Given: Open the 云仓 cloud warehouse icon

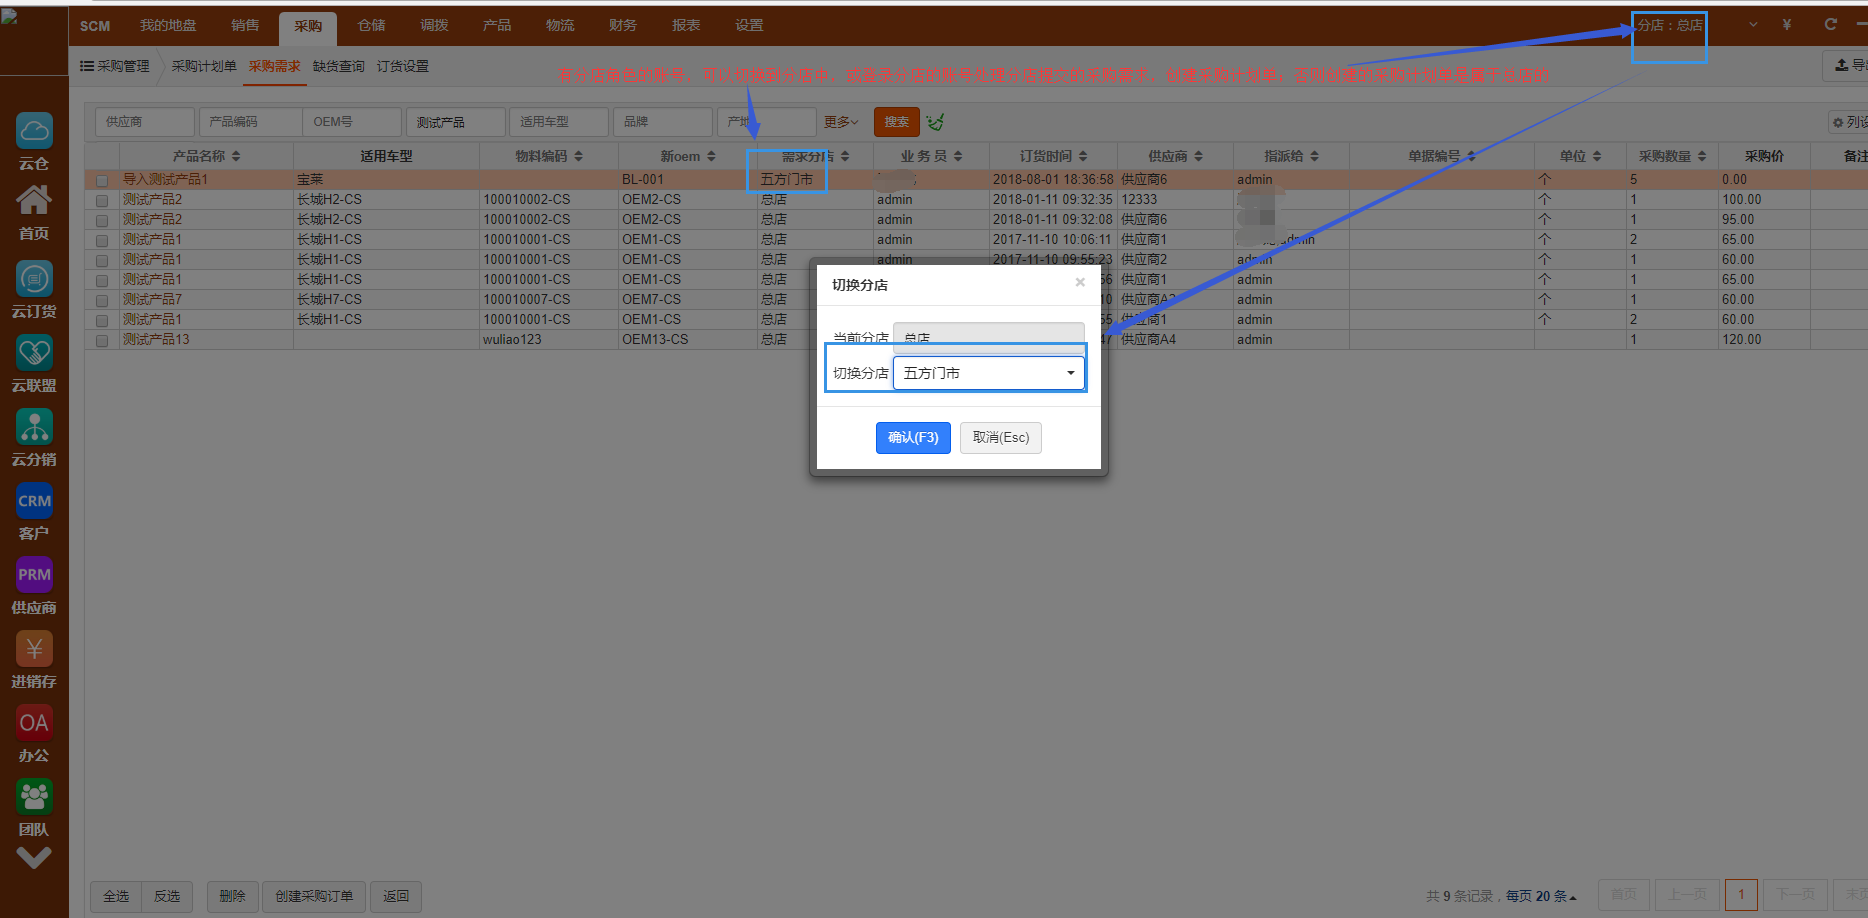Looking at the screenshot, I should 34,132.
